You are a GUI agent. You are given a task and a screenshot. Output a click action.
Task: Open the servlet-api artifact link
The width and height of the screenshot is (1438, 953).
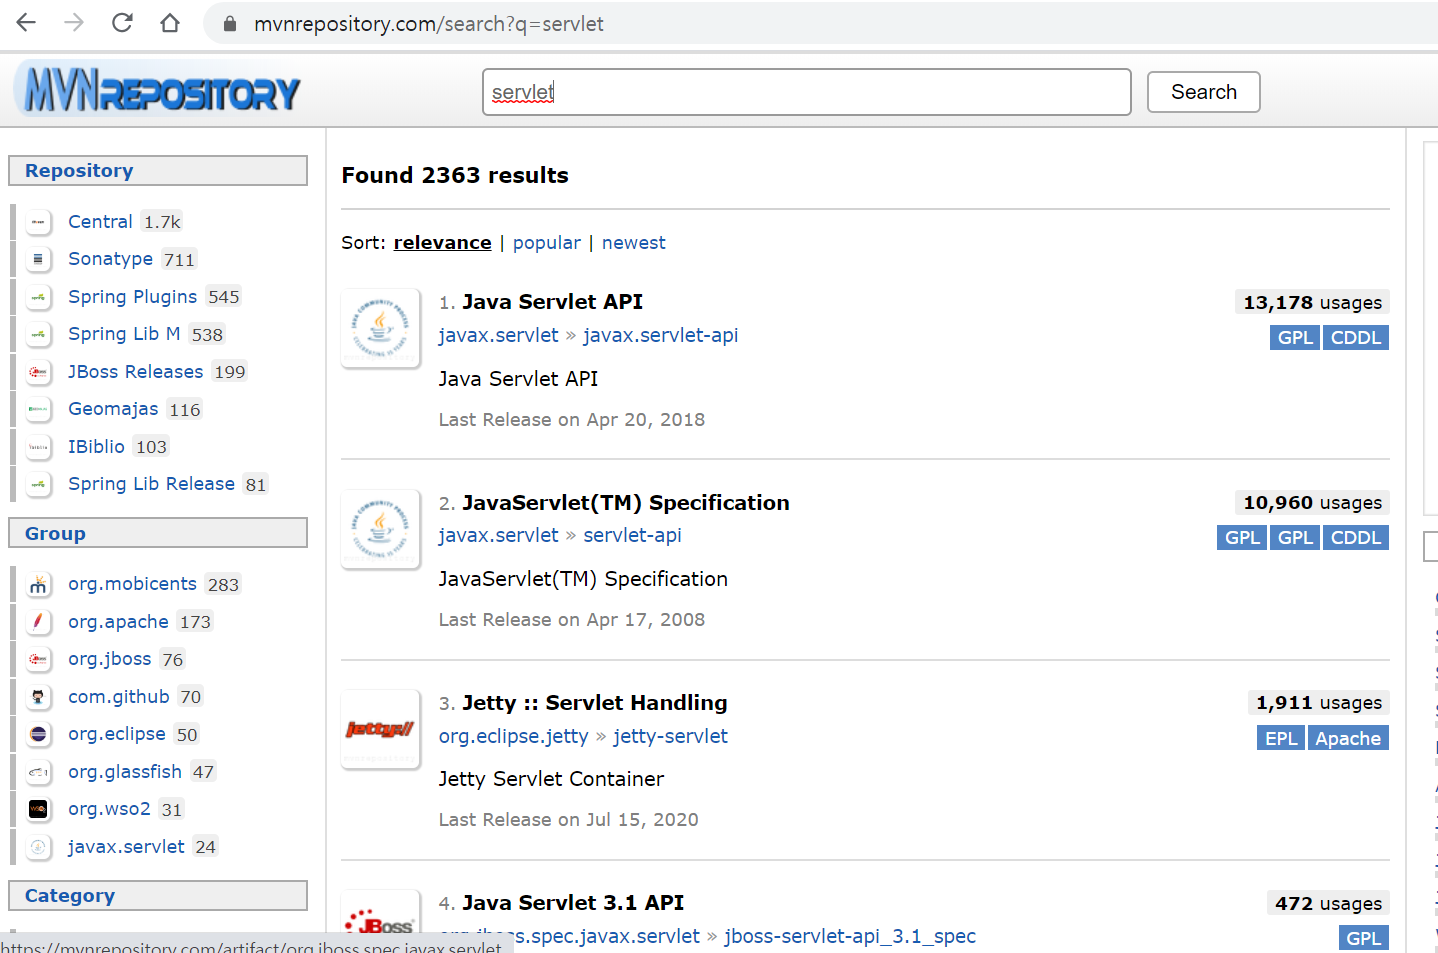coord(633,535)
